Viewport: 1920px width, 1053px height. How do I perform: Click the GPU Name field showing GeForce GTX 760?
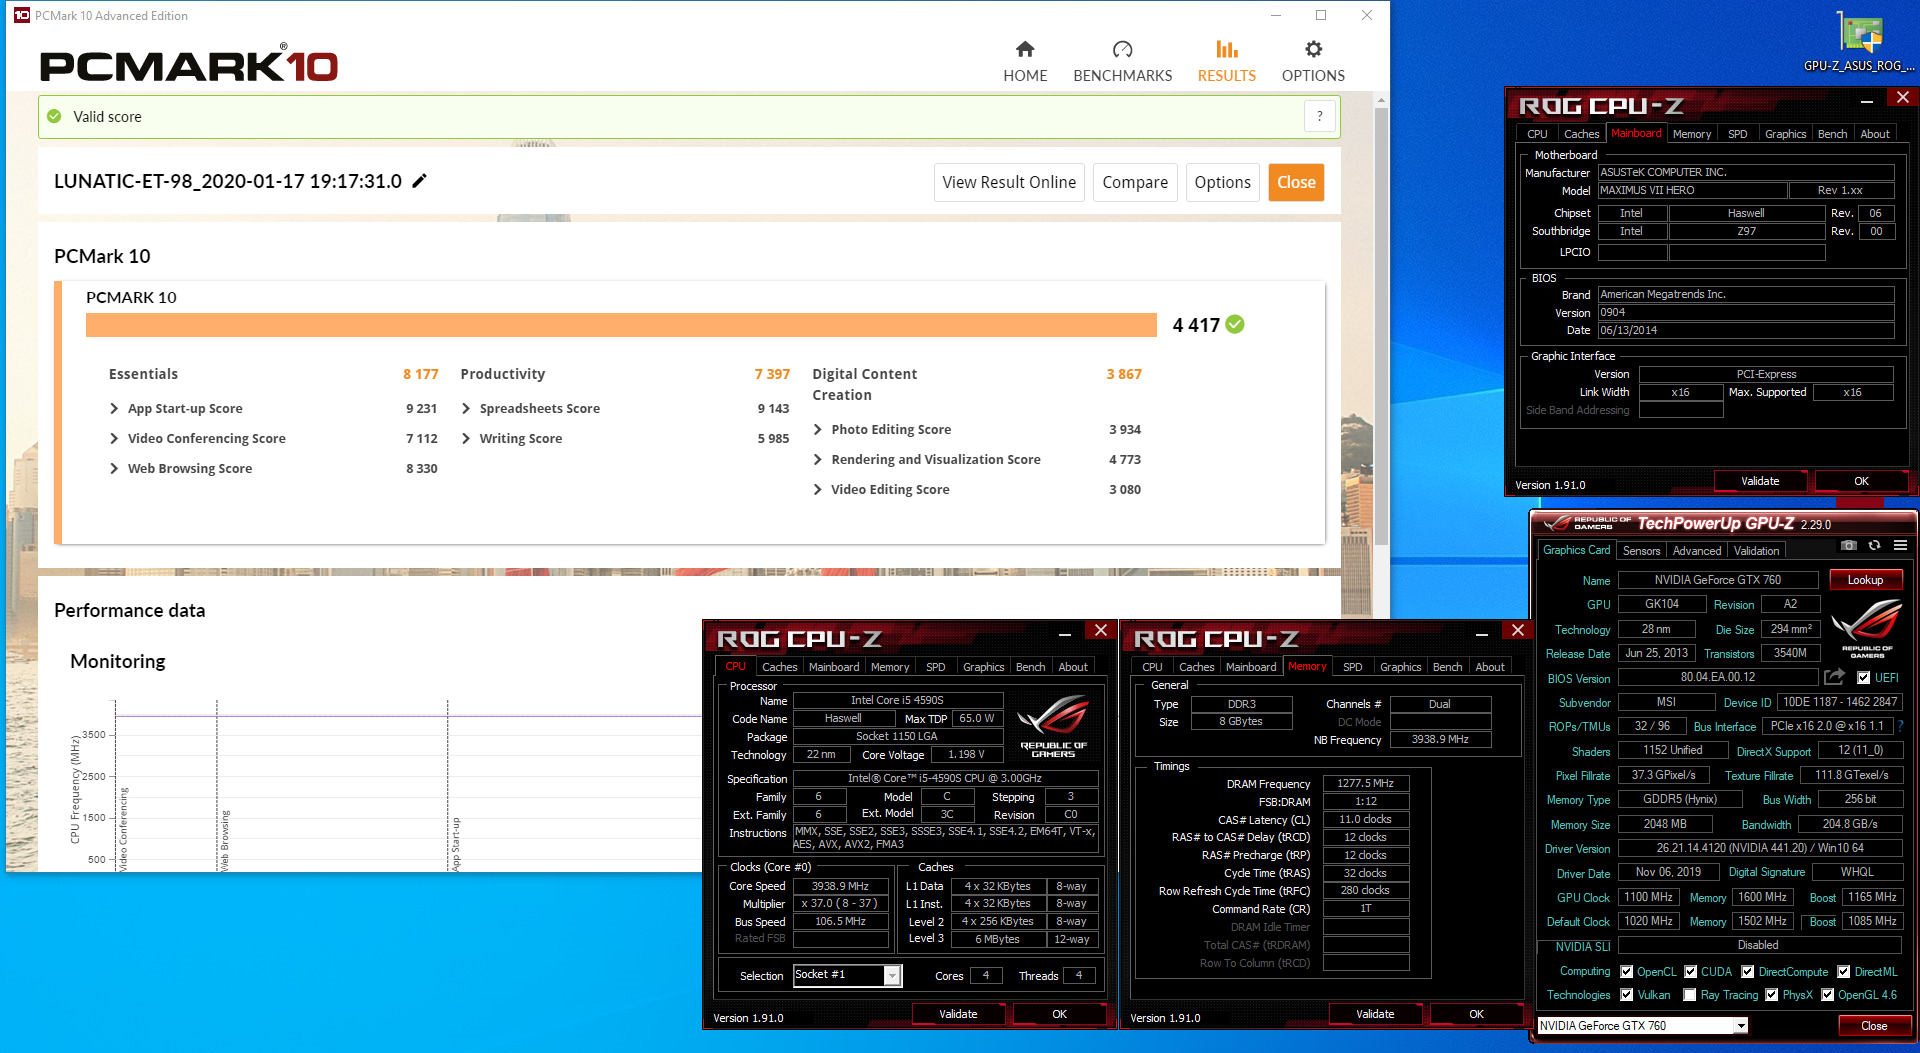pos(1718,580)
